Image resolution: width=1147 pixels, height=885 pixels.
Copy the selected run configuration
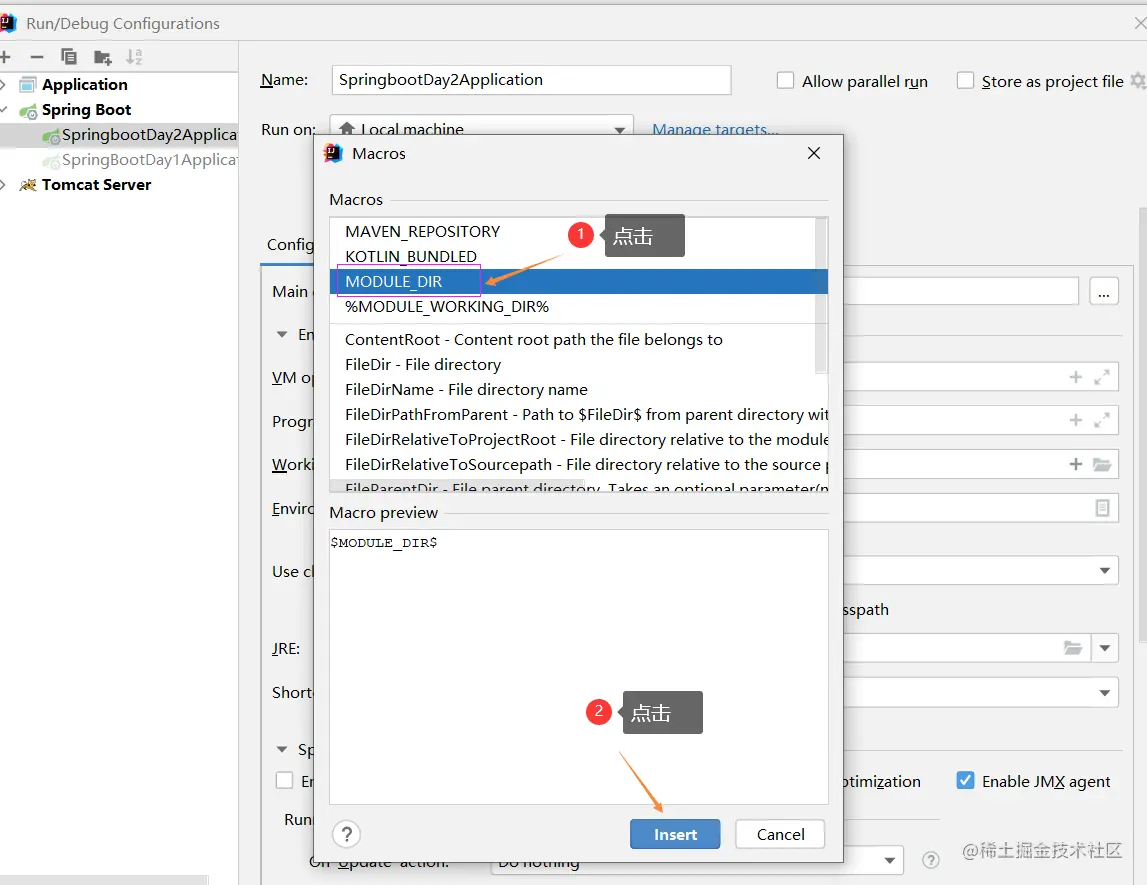tap(69, 56)
